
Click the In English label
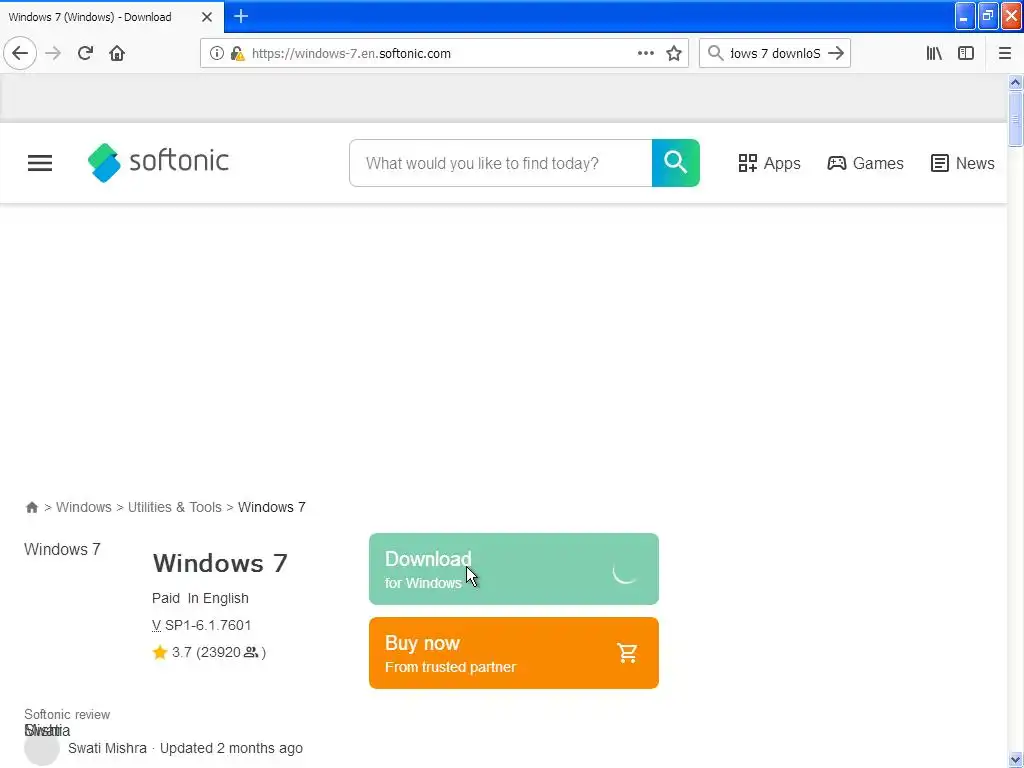pyautogui.click(x=218, y=599)
